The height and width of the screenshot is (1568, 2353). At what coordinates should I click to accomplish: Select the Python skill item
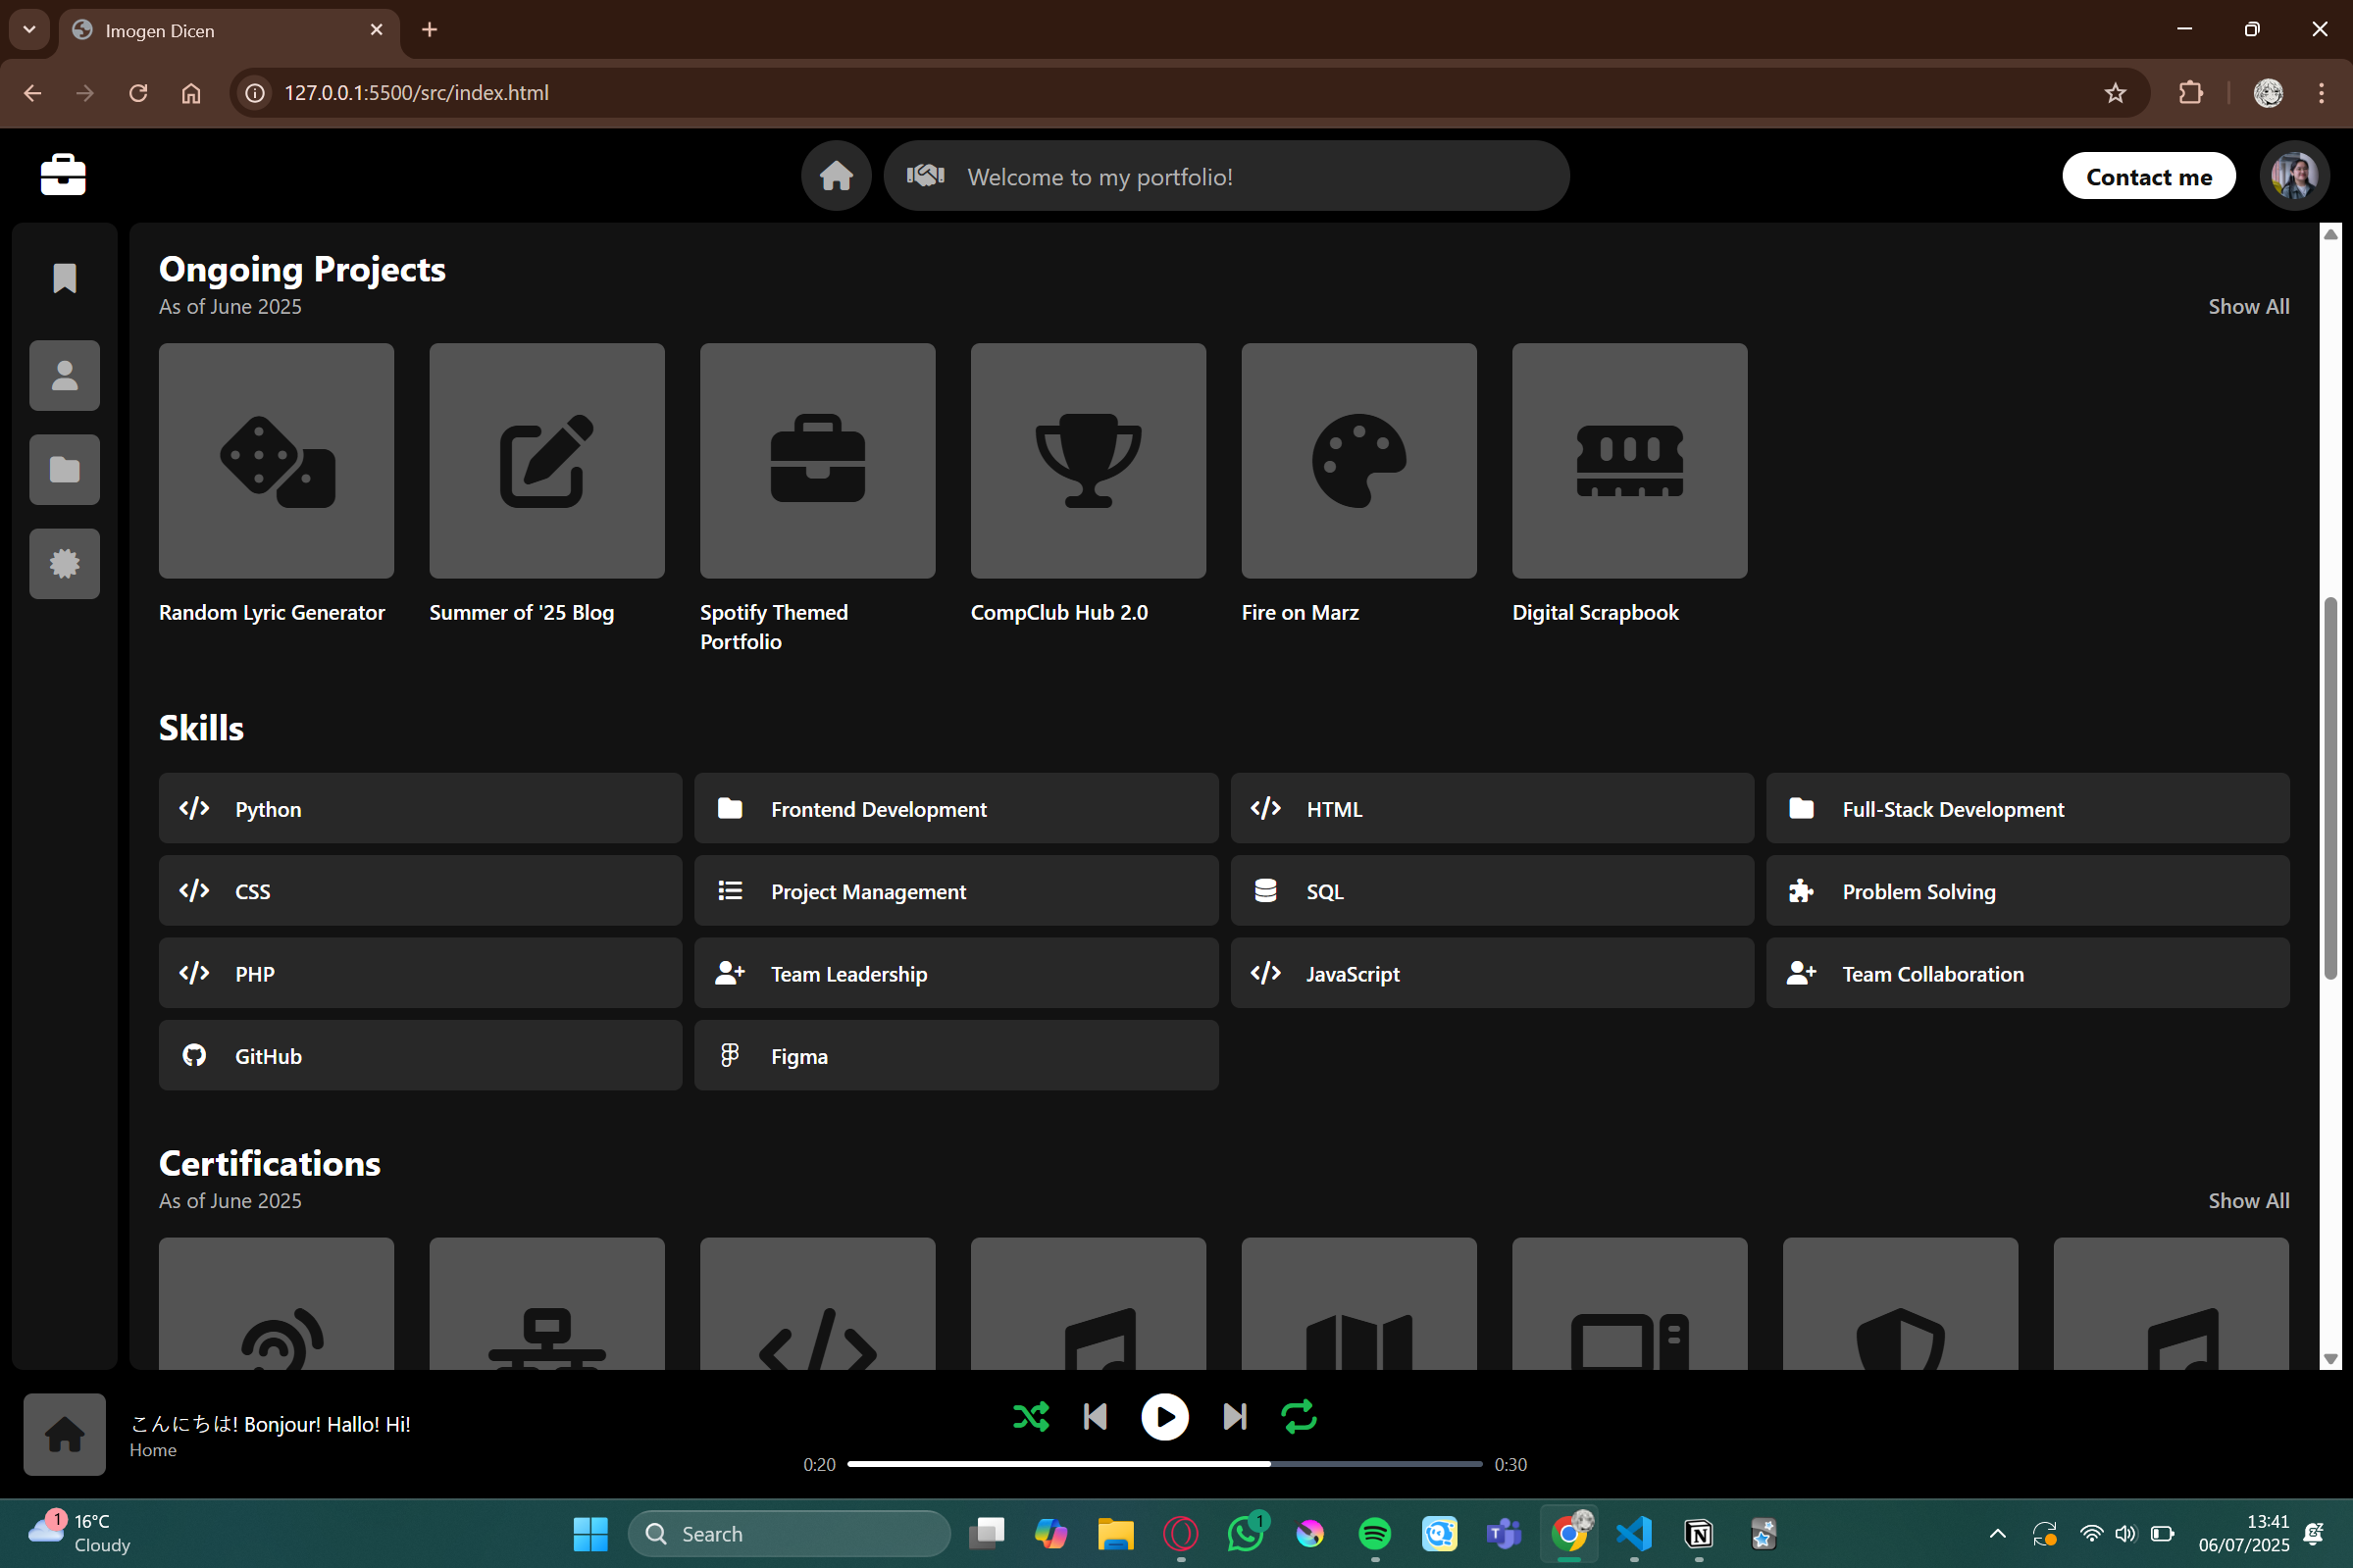[x=420, y=808]
